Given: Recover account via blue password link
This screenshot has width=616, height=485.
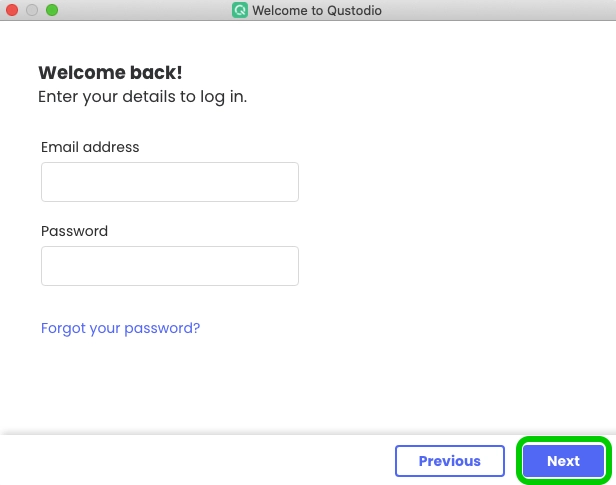Looking at the screenshot, I should pos(120,328).
